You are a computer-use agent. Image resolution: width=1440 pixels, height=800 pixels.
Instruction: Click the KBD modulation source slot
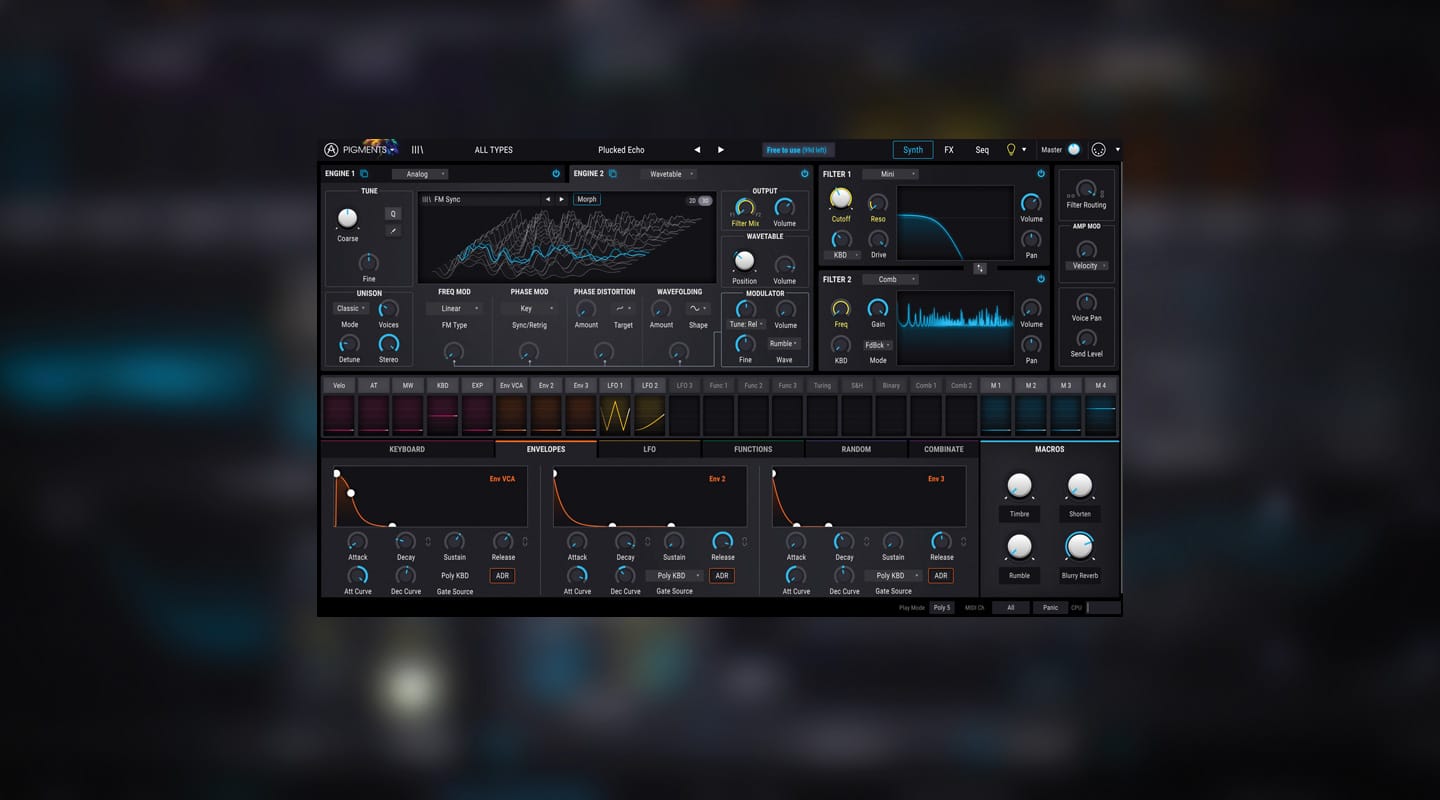[x=442, y=408]
